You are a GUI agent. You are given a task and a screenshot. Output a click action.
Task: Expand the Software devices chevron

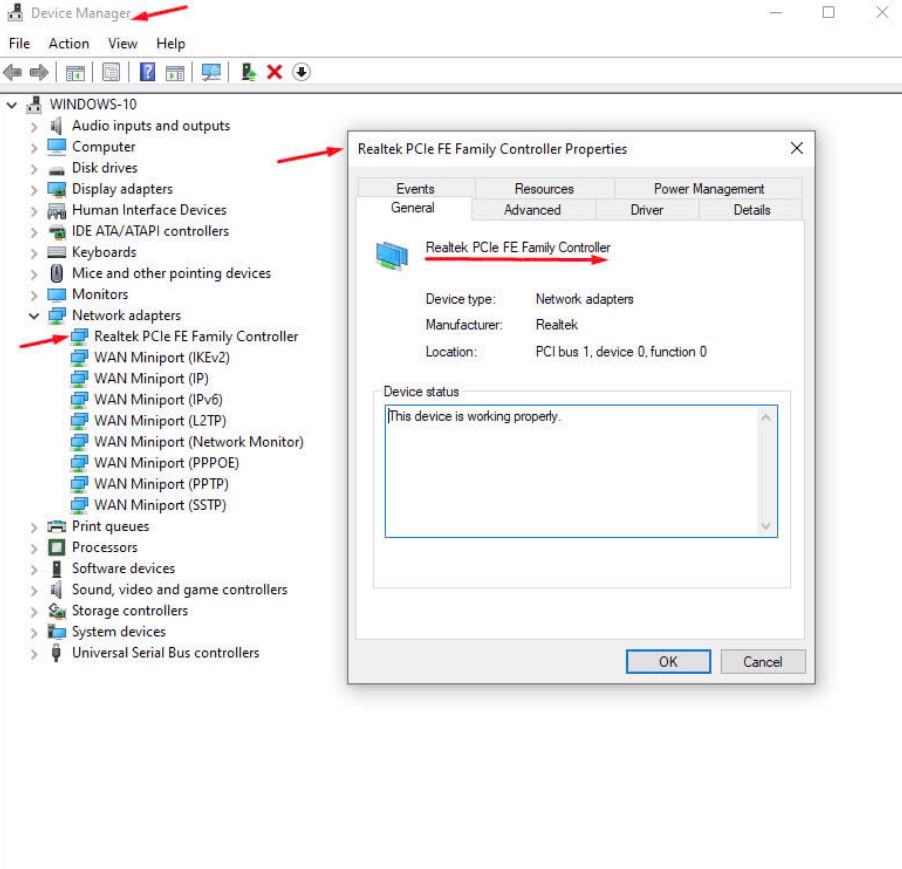34,569
